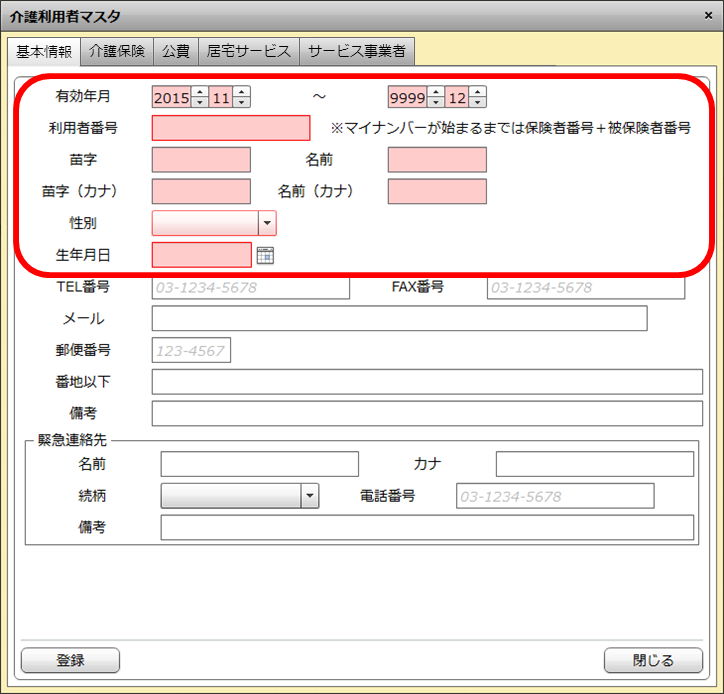Image resolution: width=724 pixels, height=694 pixels.
Task: Click the 利用者番号 input field
Action: [x=231, y=128]
